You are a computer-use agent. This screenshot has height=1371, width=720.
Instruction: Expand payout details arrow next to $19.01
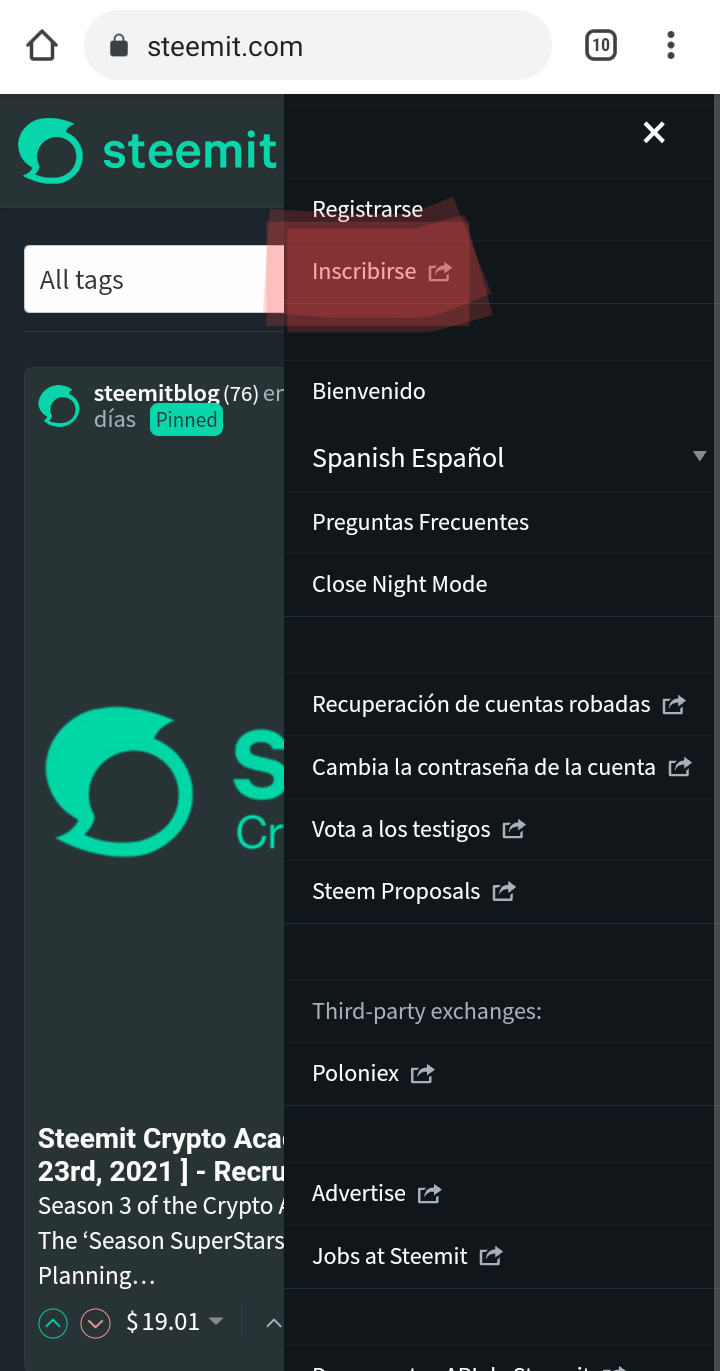[216, 1322]
